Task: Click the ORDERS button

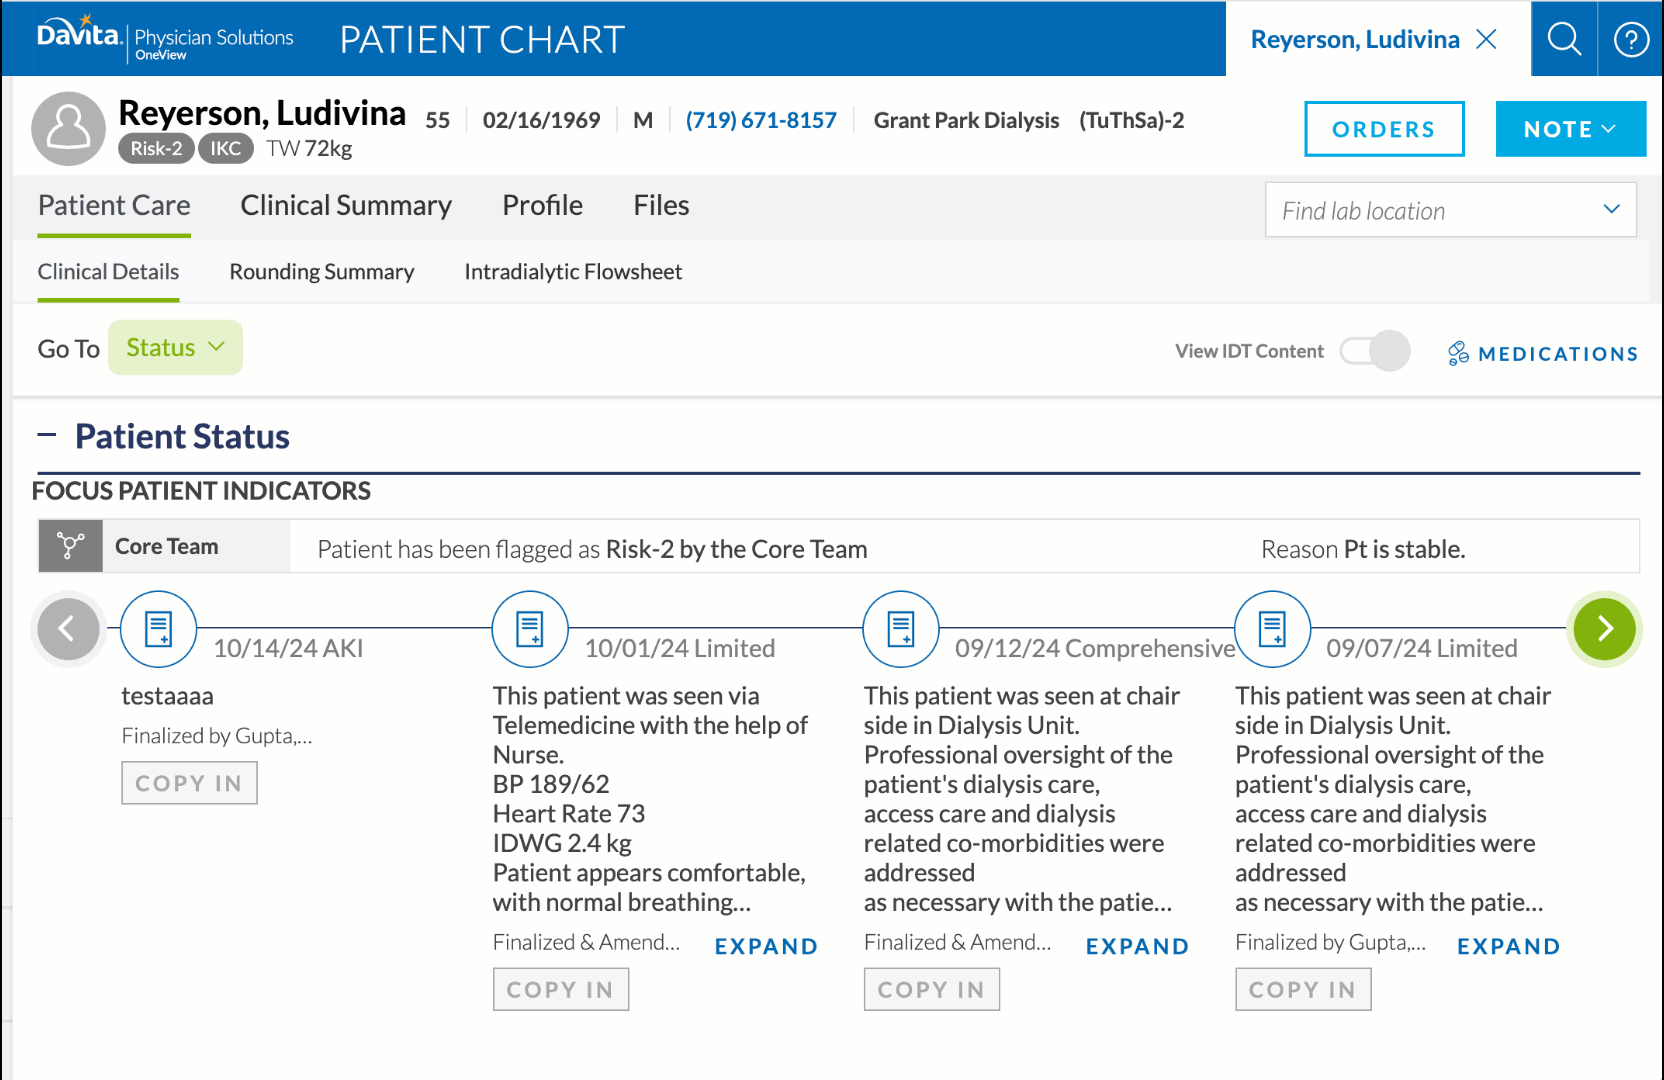Action: [1384, 129]
